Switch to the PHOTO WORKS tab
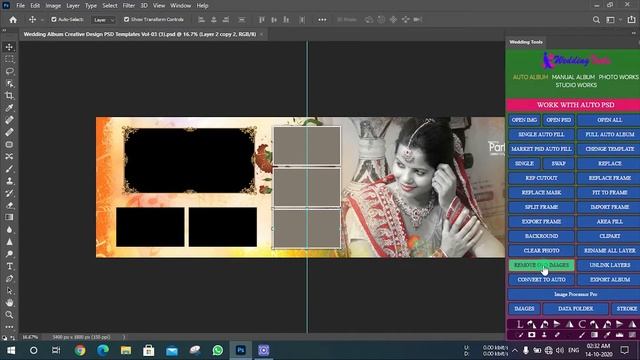 pyautogui.click(x=618, y=77)
